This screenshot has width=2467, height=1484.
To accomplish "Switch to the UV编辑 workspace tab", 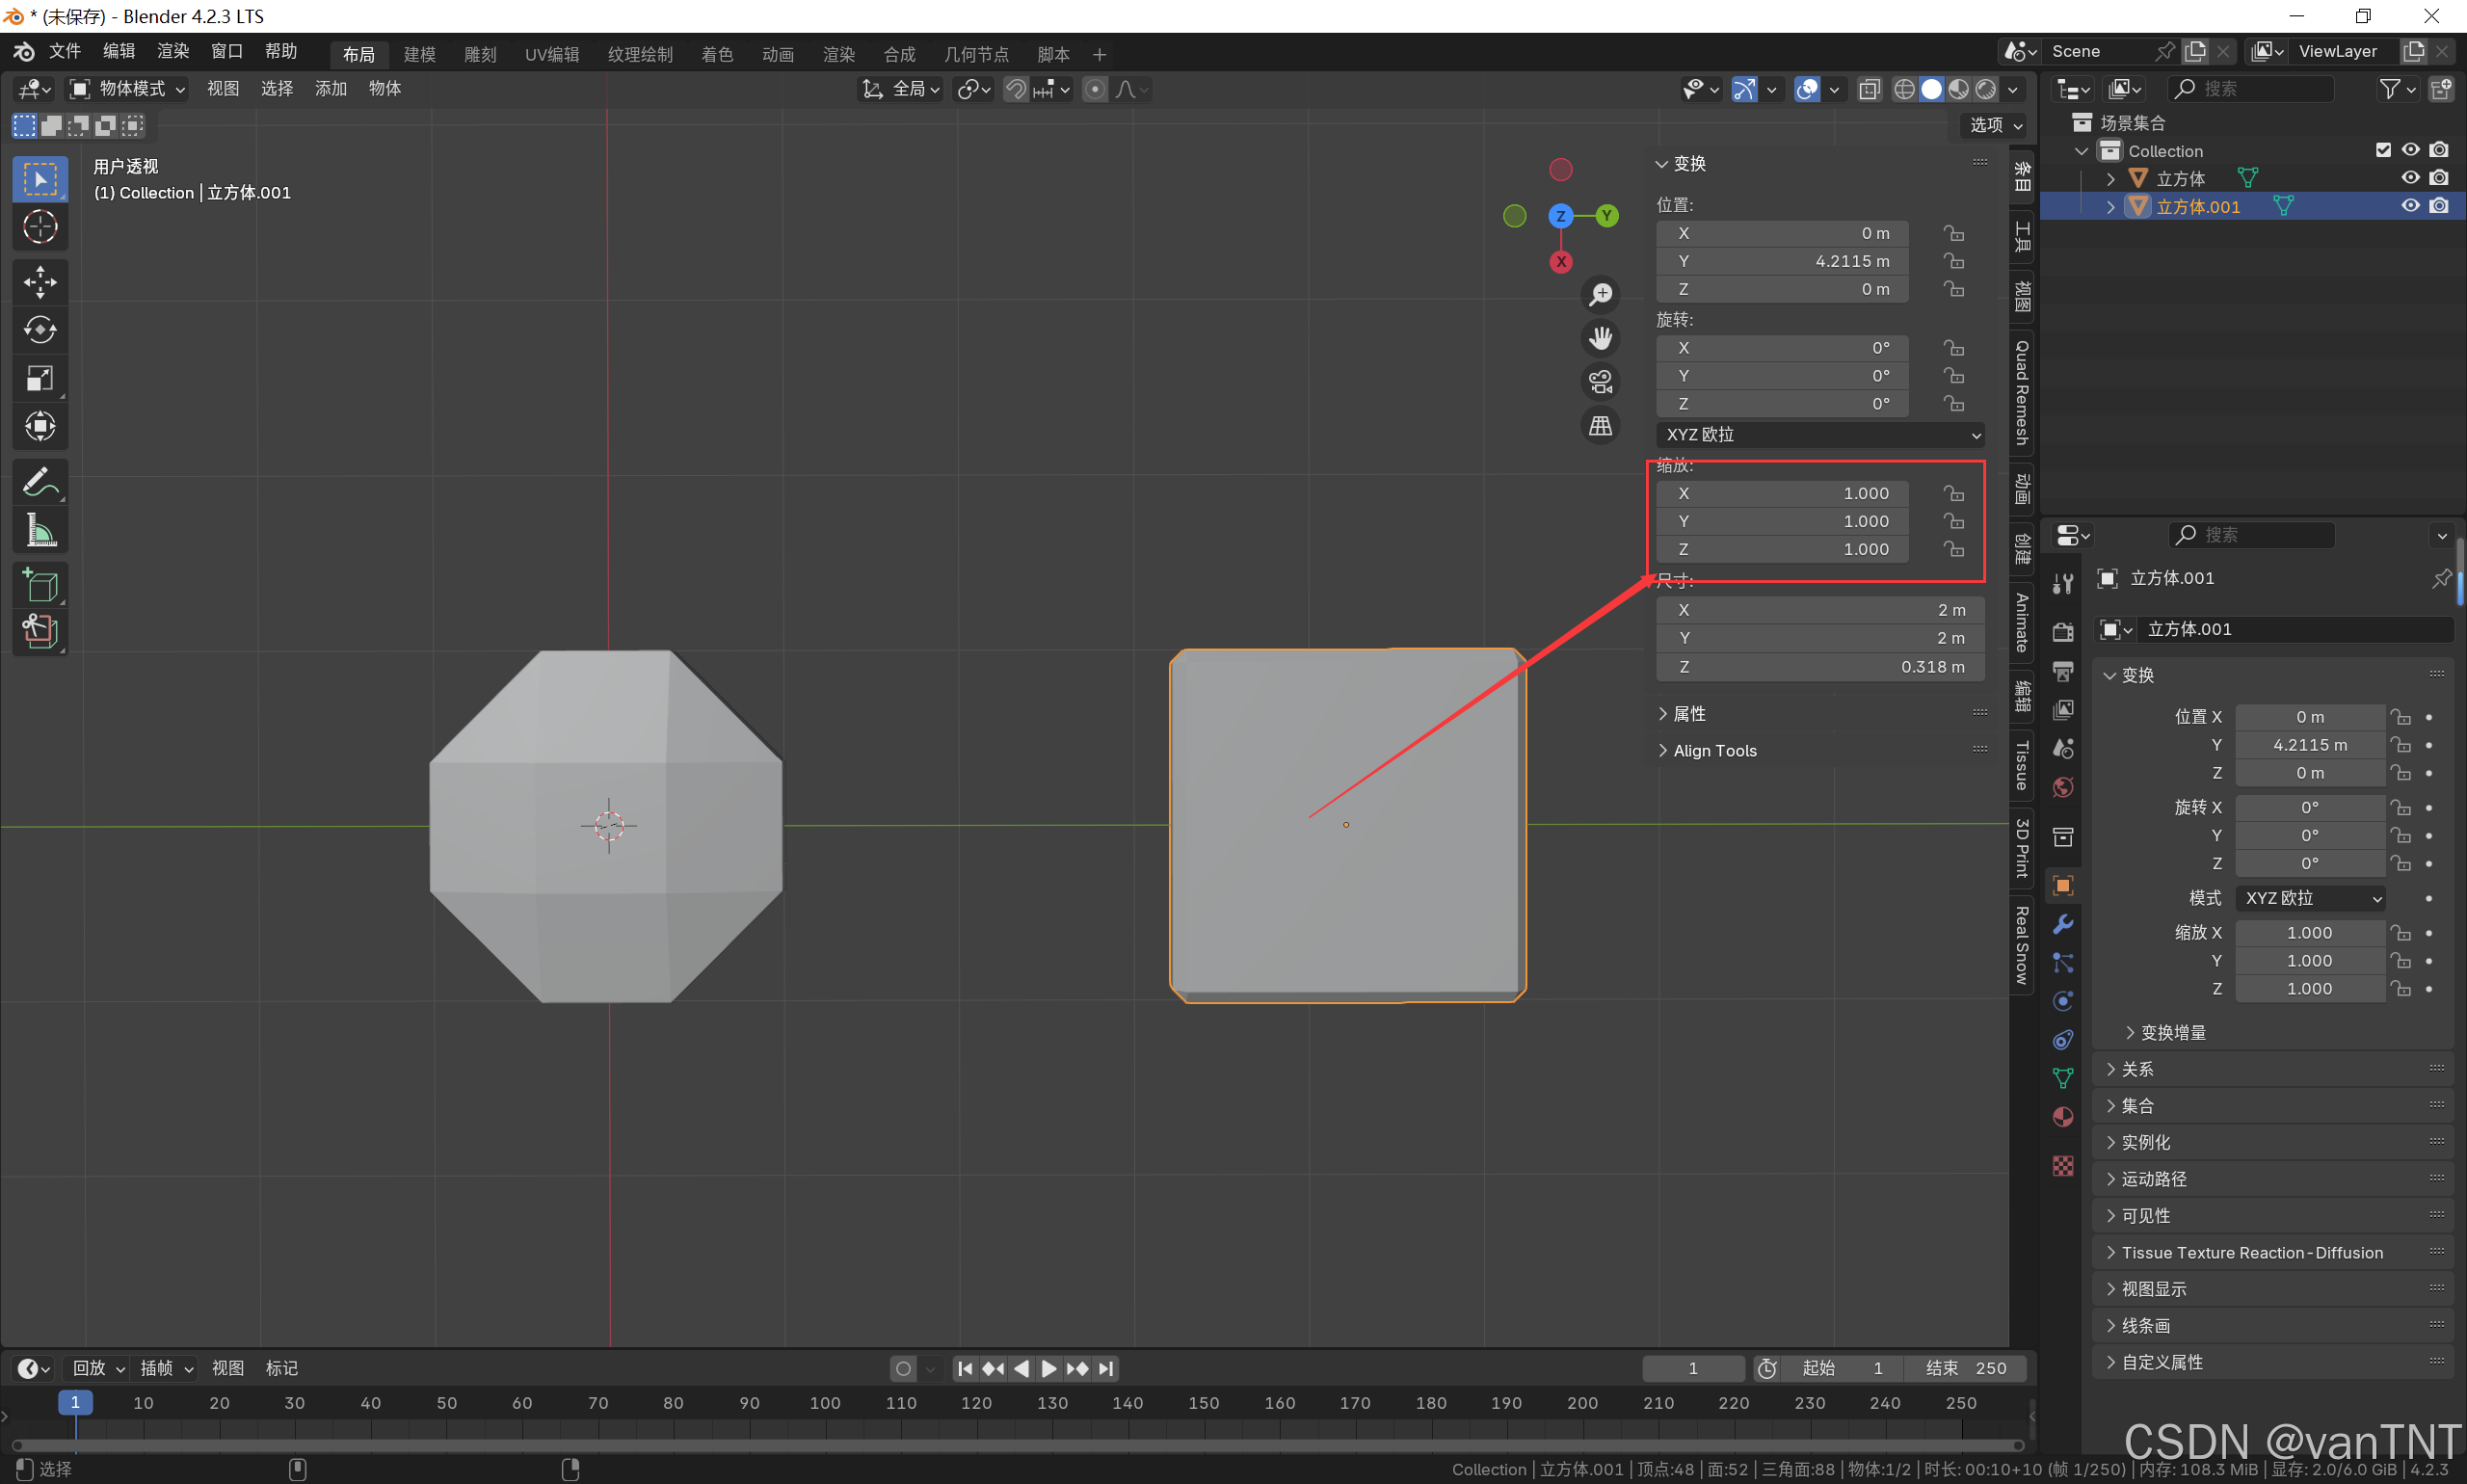I will click(551, 54).
